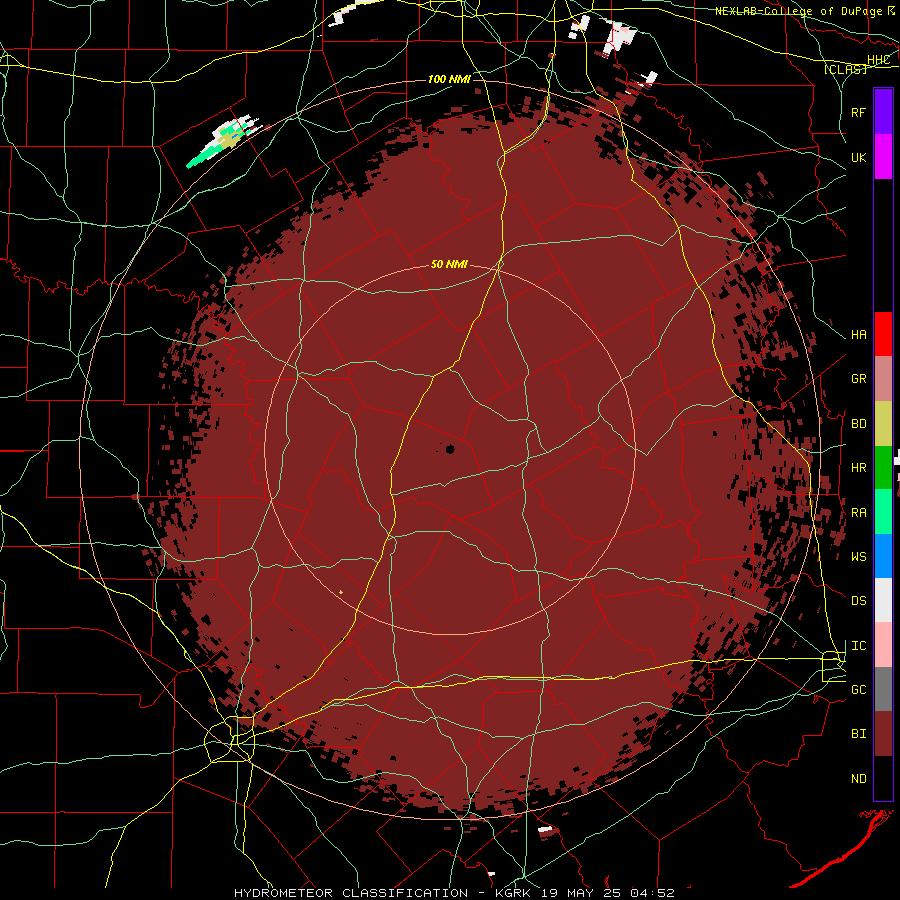Click the GC legend label
This screenshot has width=900, height=900.
(859, 690)
